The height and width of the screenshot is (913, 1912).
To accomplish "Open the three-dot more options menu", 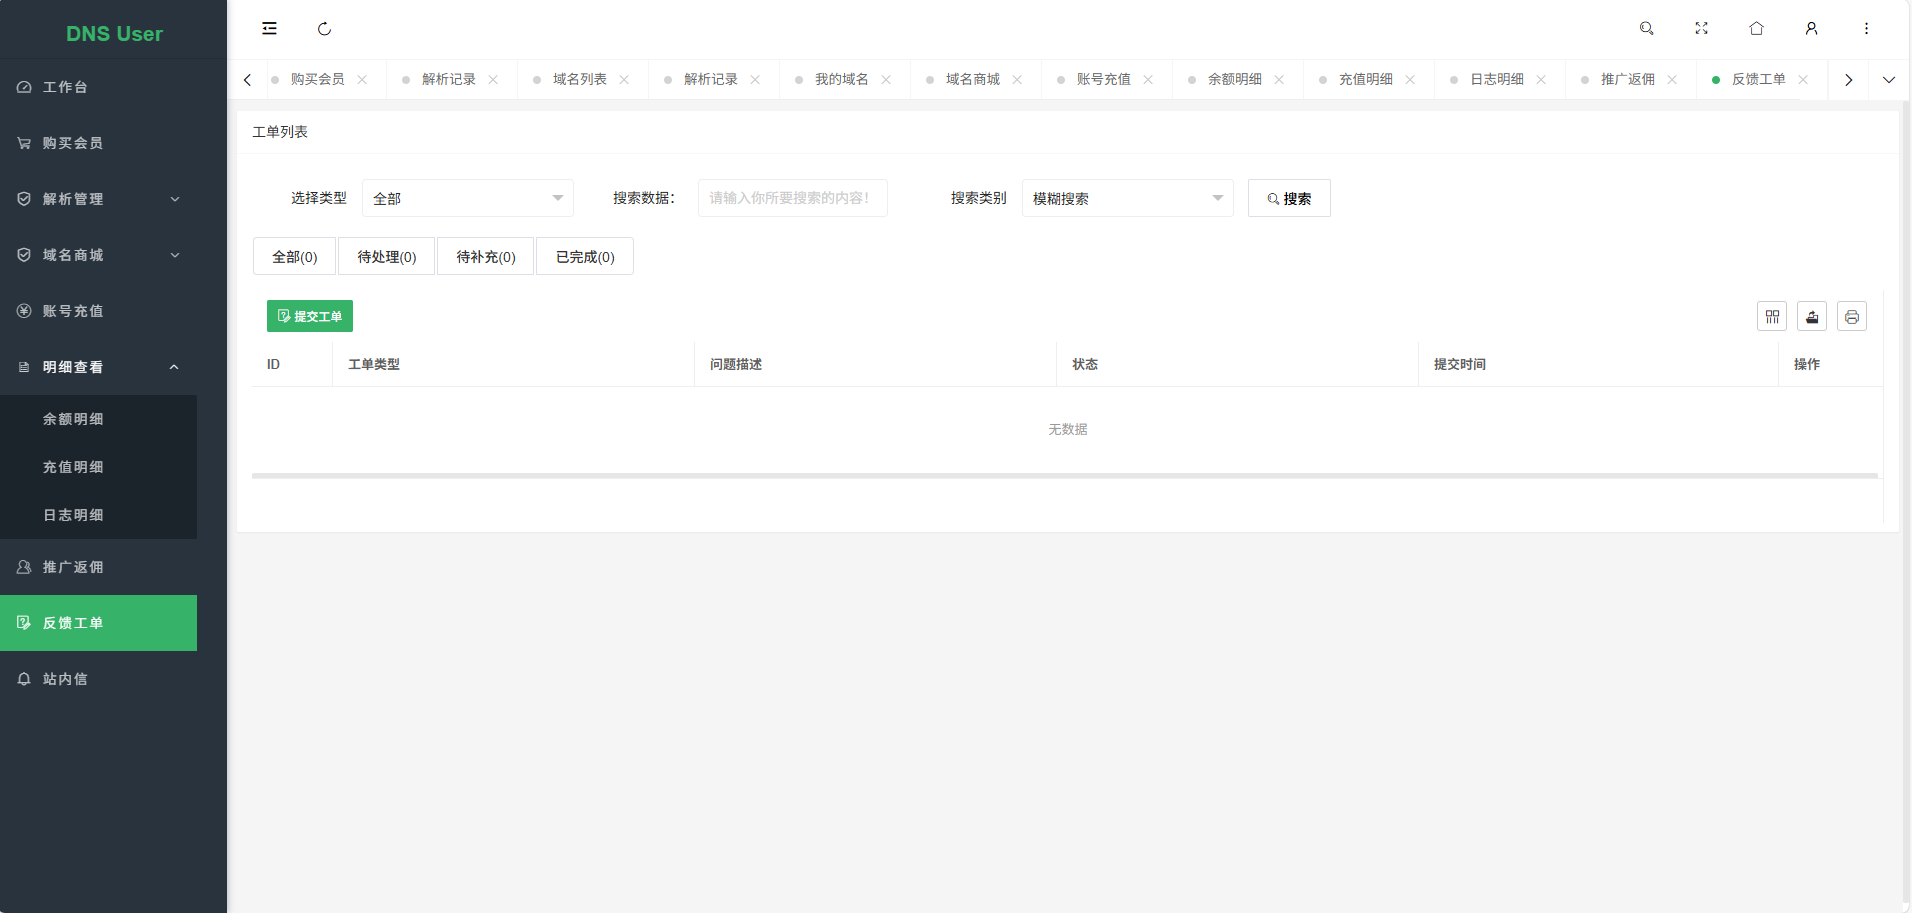I will (1865, 28).
